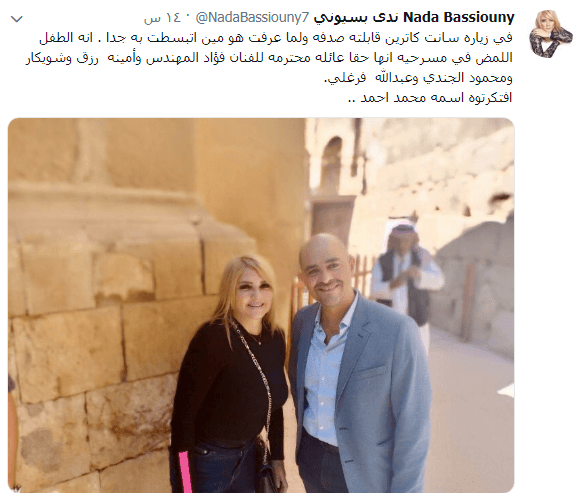This screenshot has width=580, height=493.
Task: Select the first tweet line about سانت كاترين
Action: (276, 38)
